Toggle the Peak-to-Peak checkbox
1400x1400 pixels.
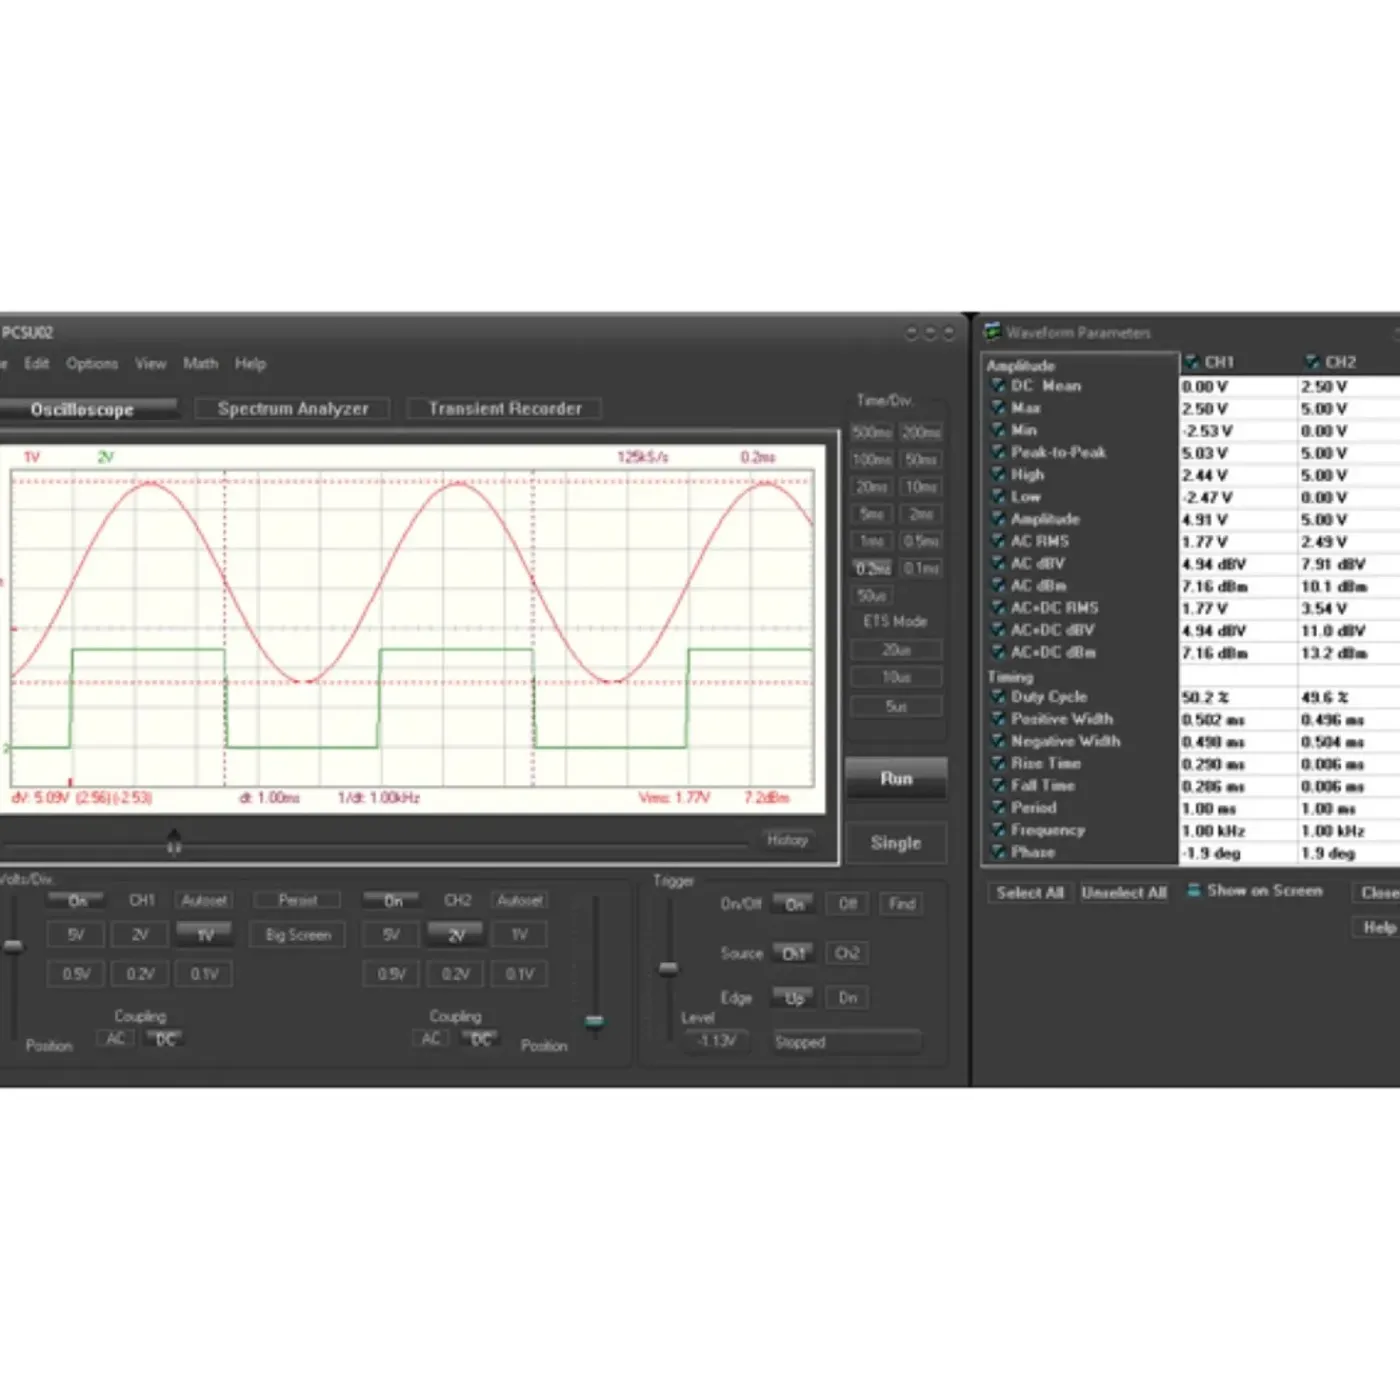point(998,452)
